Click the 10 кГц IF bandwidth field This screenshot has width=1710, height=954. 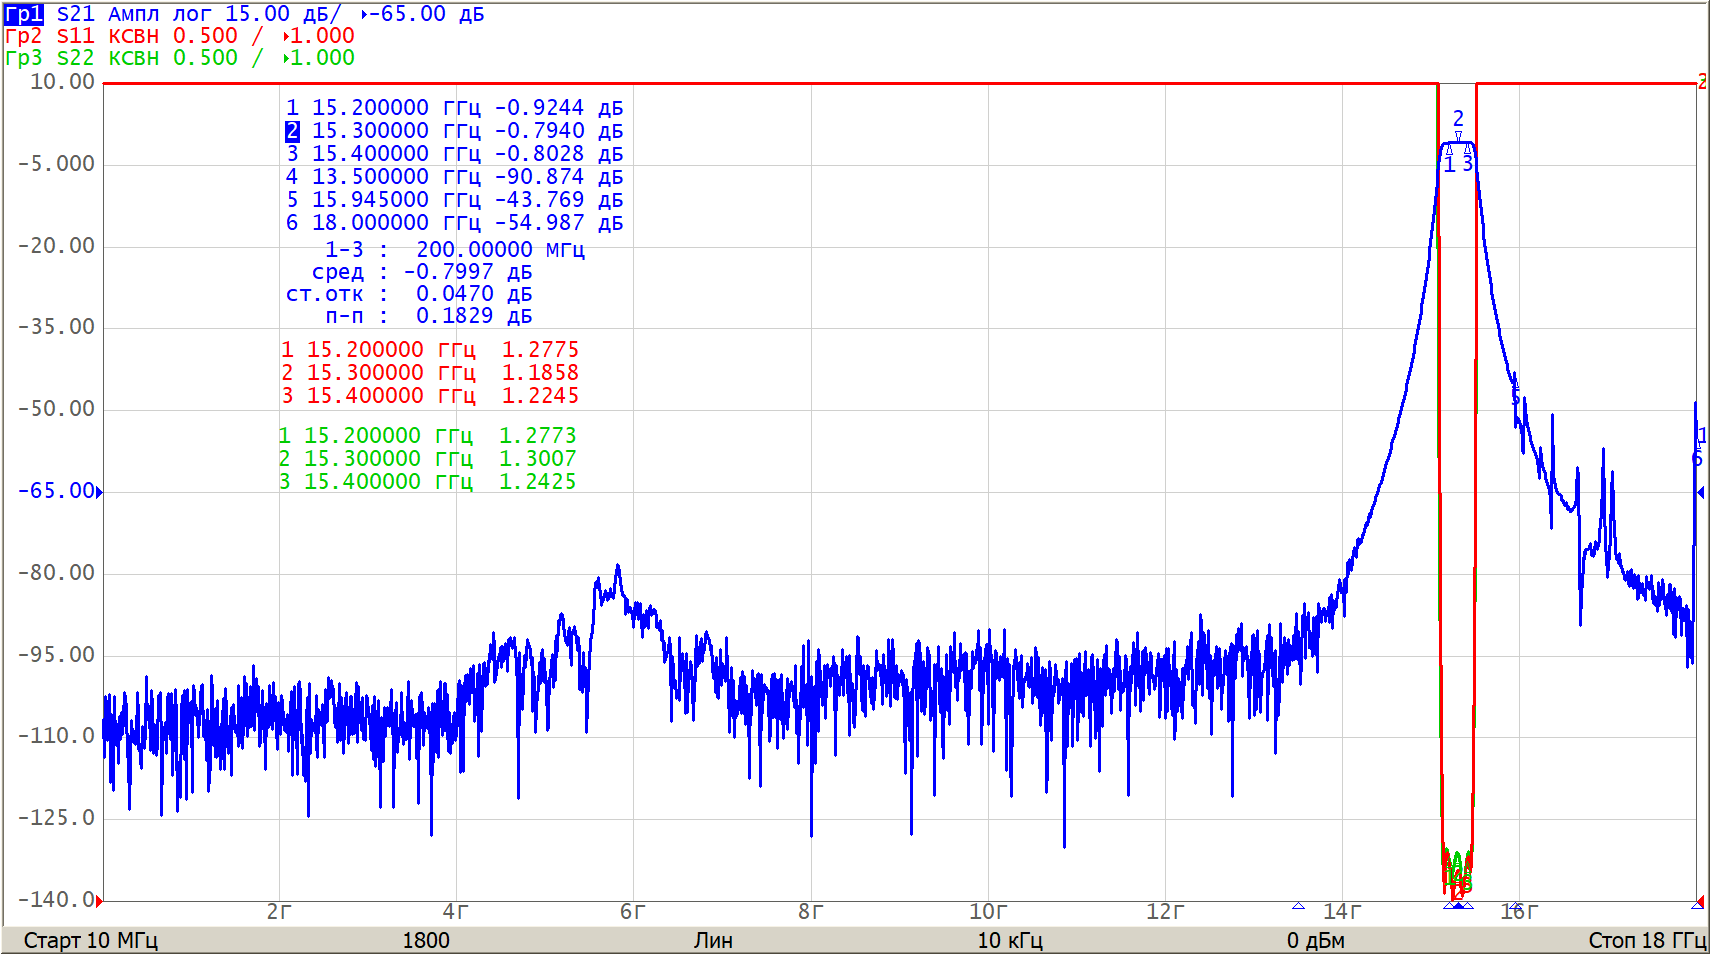click(x=1010, y=940)
